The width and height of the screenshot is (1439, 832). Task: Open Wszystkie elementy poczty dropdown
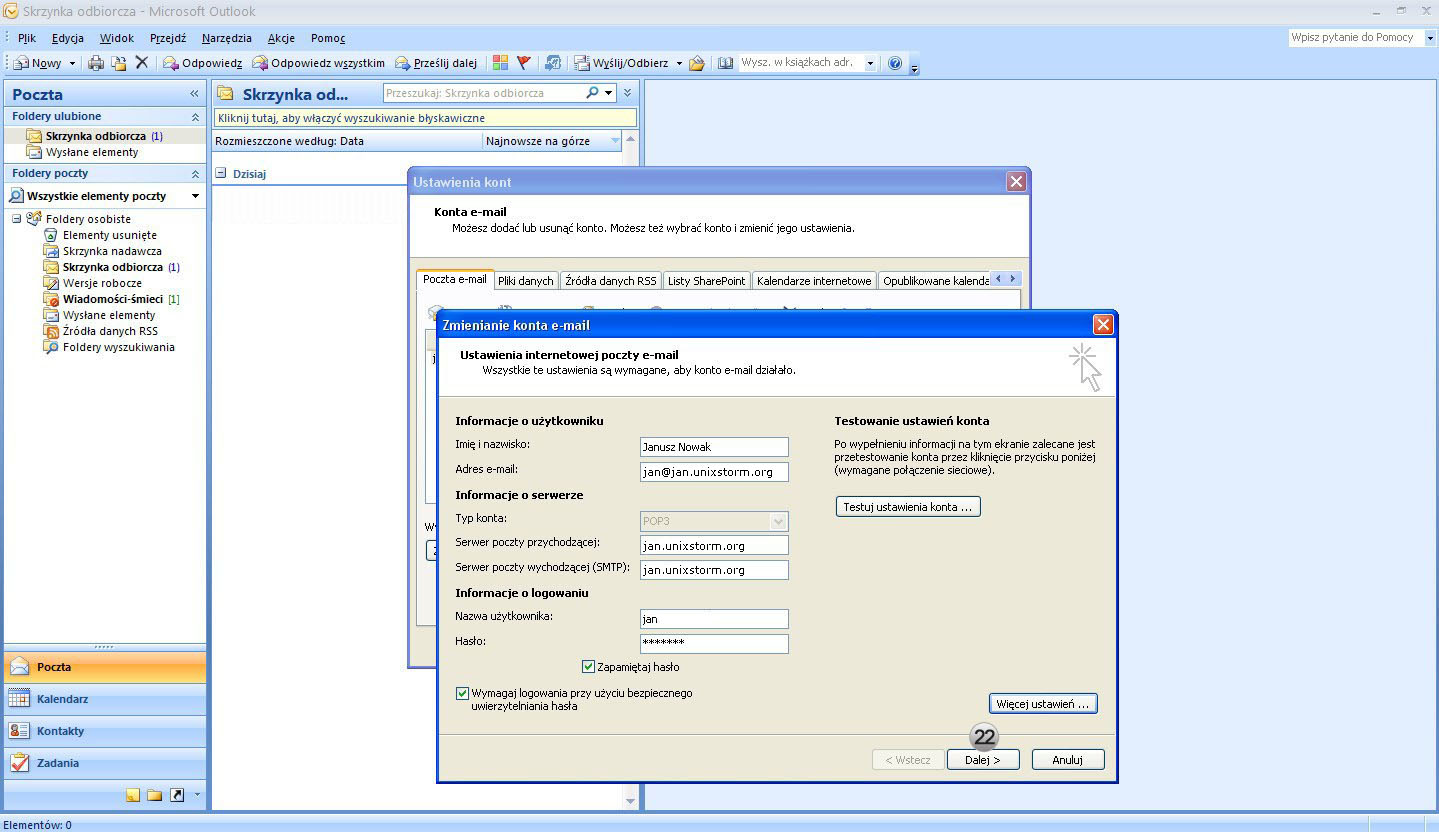(195, 196)
